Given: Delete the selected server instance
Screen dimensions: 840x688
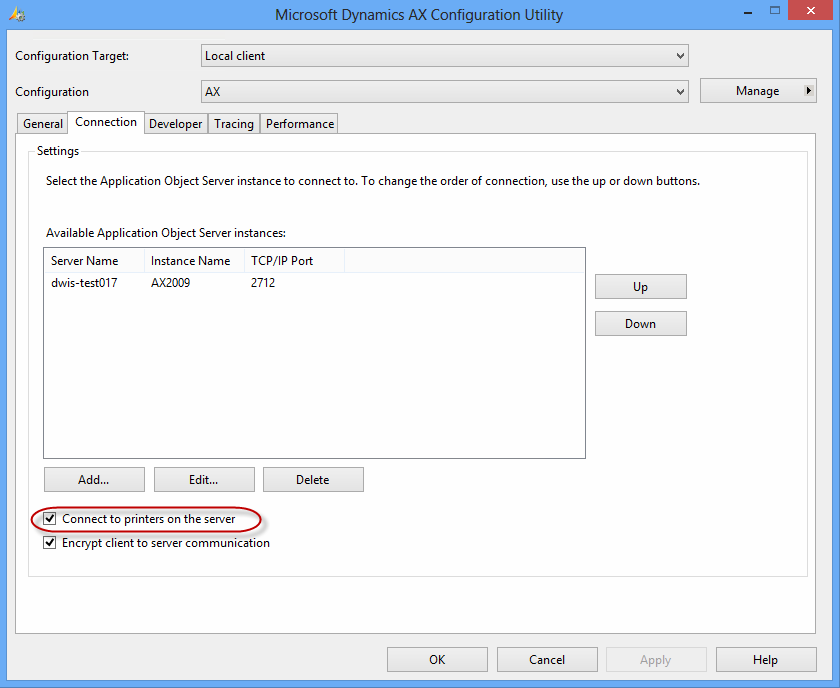Looking at the screenshot, I should coord(313,480).
